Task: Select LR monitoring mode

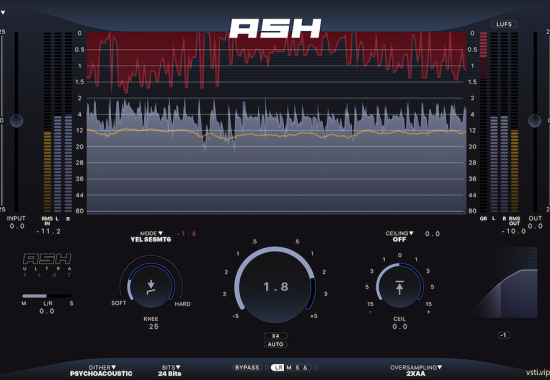Action: [279, 367]
